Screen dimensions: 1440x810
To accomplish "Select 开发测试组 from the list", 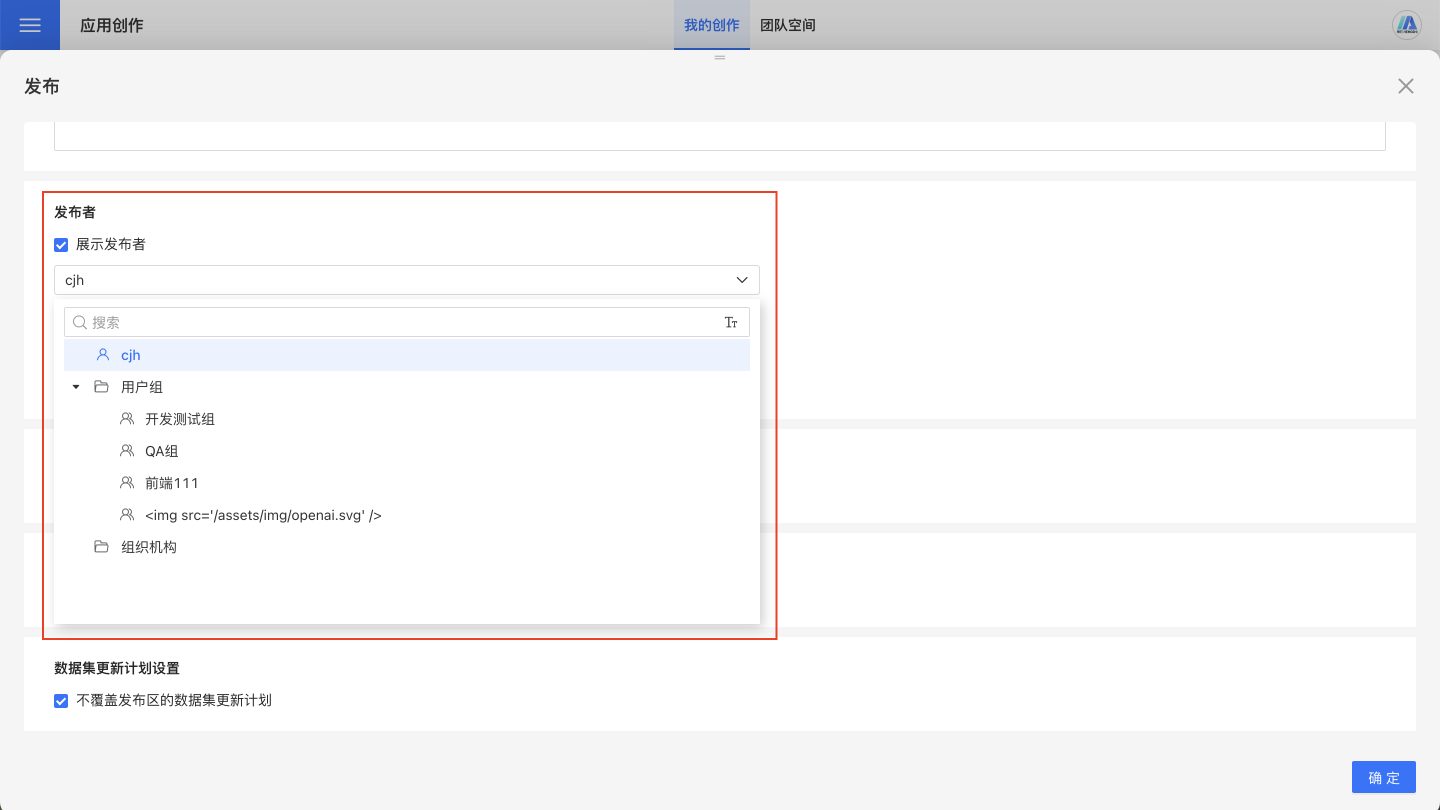I will (180, 419).
